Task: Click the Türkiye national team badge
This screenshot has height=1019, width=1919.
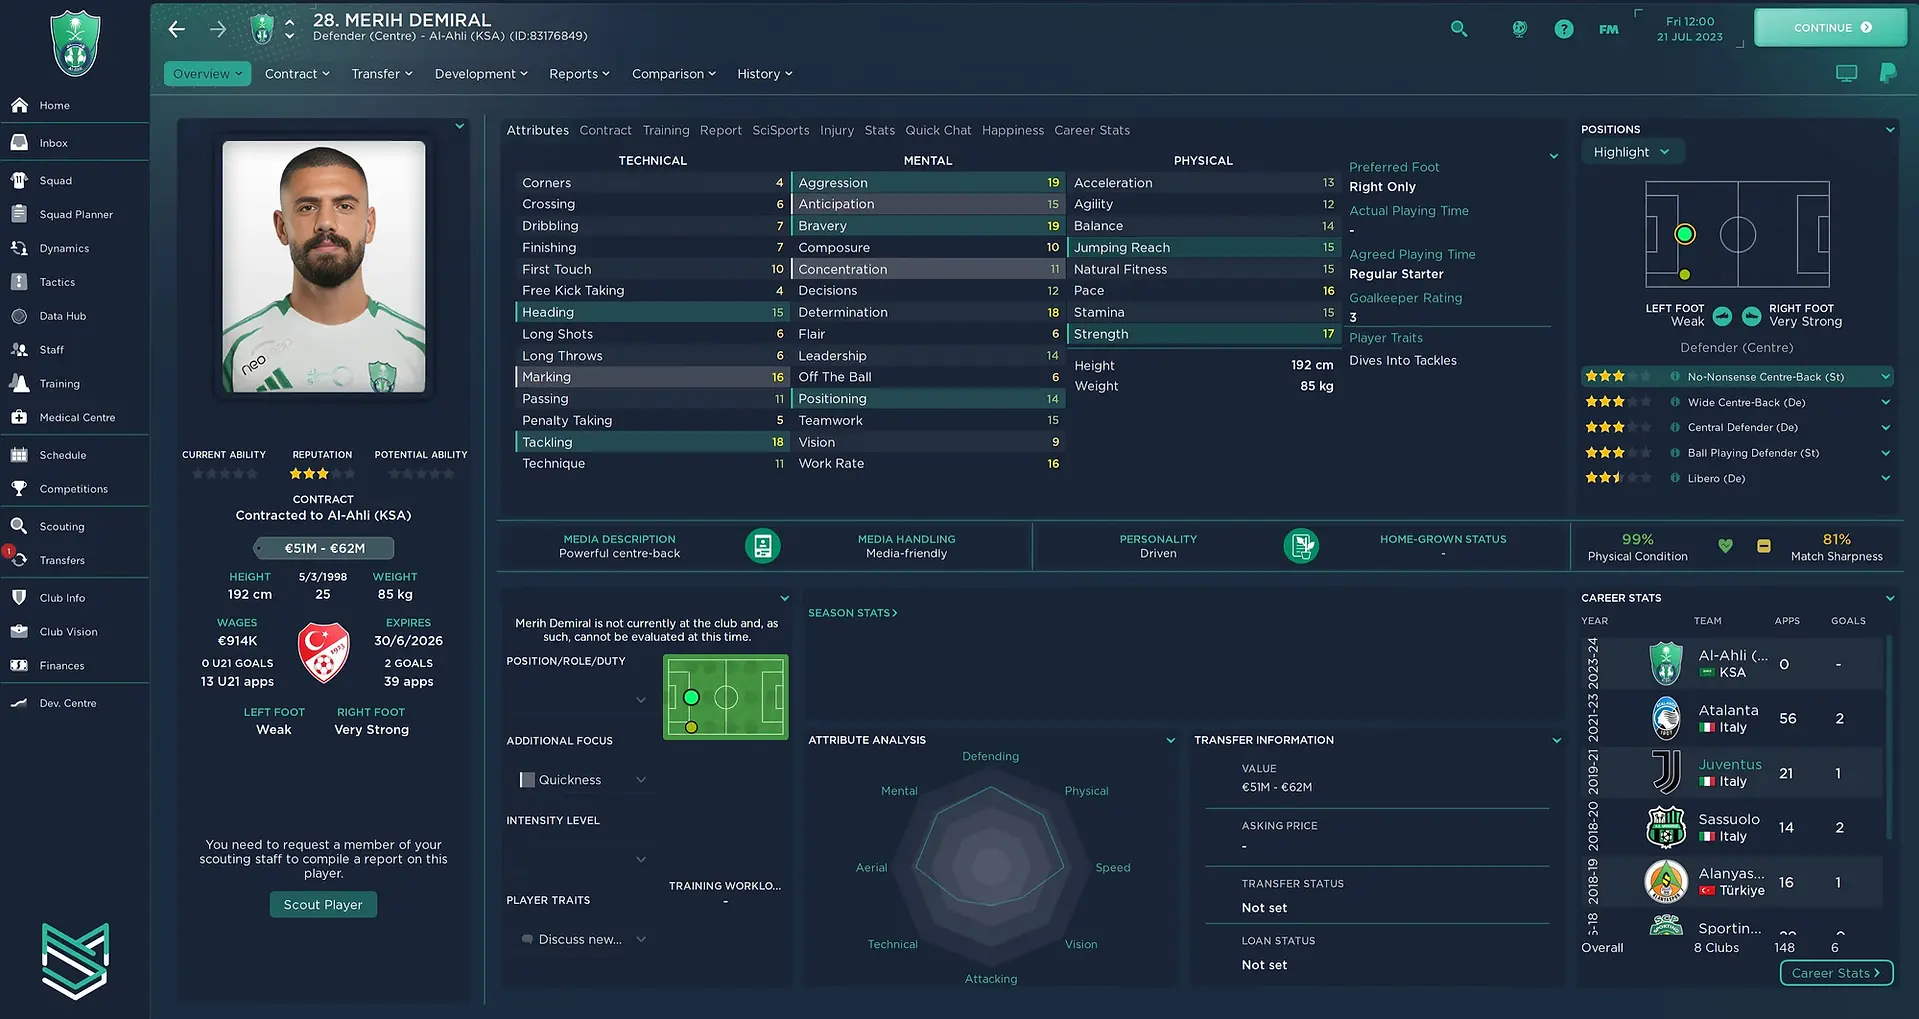Action: point(324,652)
